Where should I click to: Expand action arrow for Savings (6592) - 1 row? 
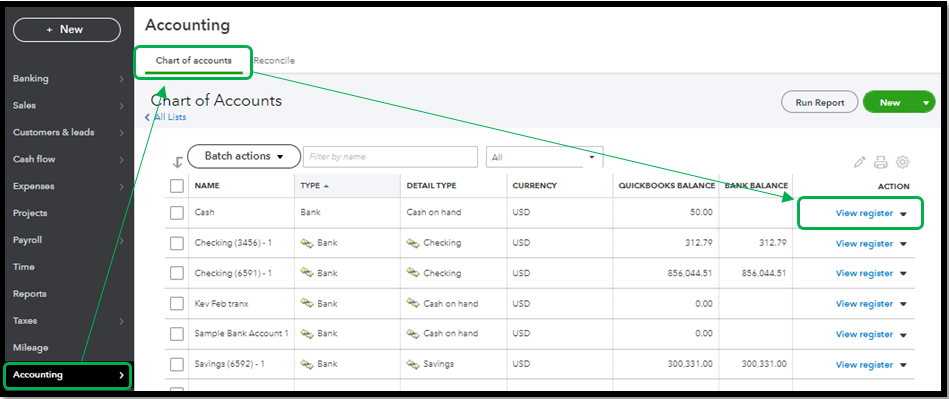[x=903, y=365]
